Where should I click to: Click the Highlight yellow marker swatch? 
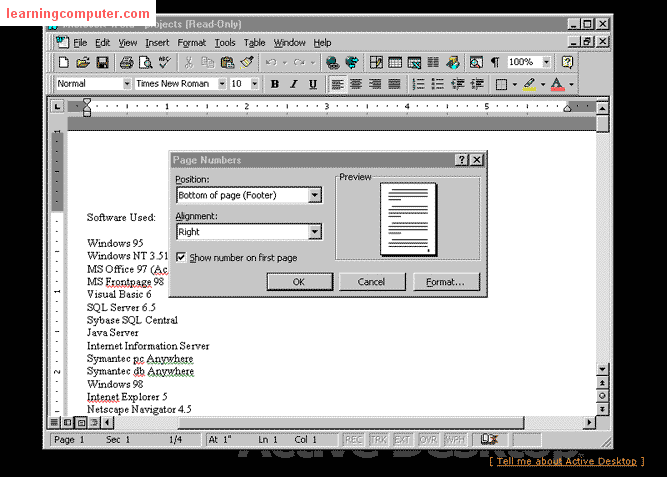[x=530, y=84]
